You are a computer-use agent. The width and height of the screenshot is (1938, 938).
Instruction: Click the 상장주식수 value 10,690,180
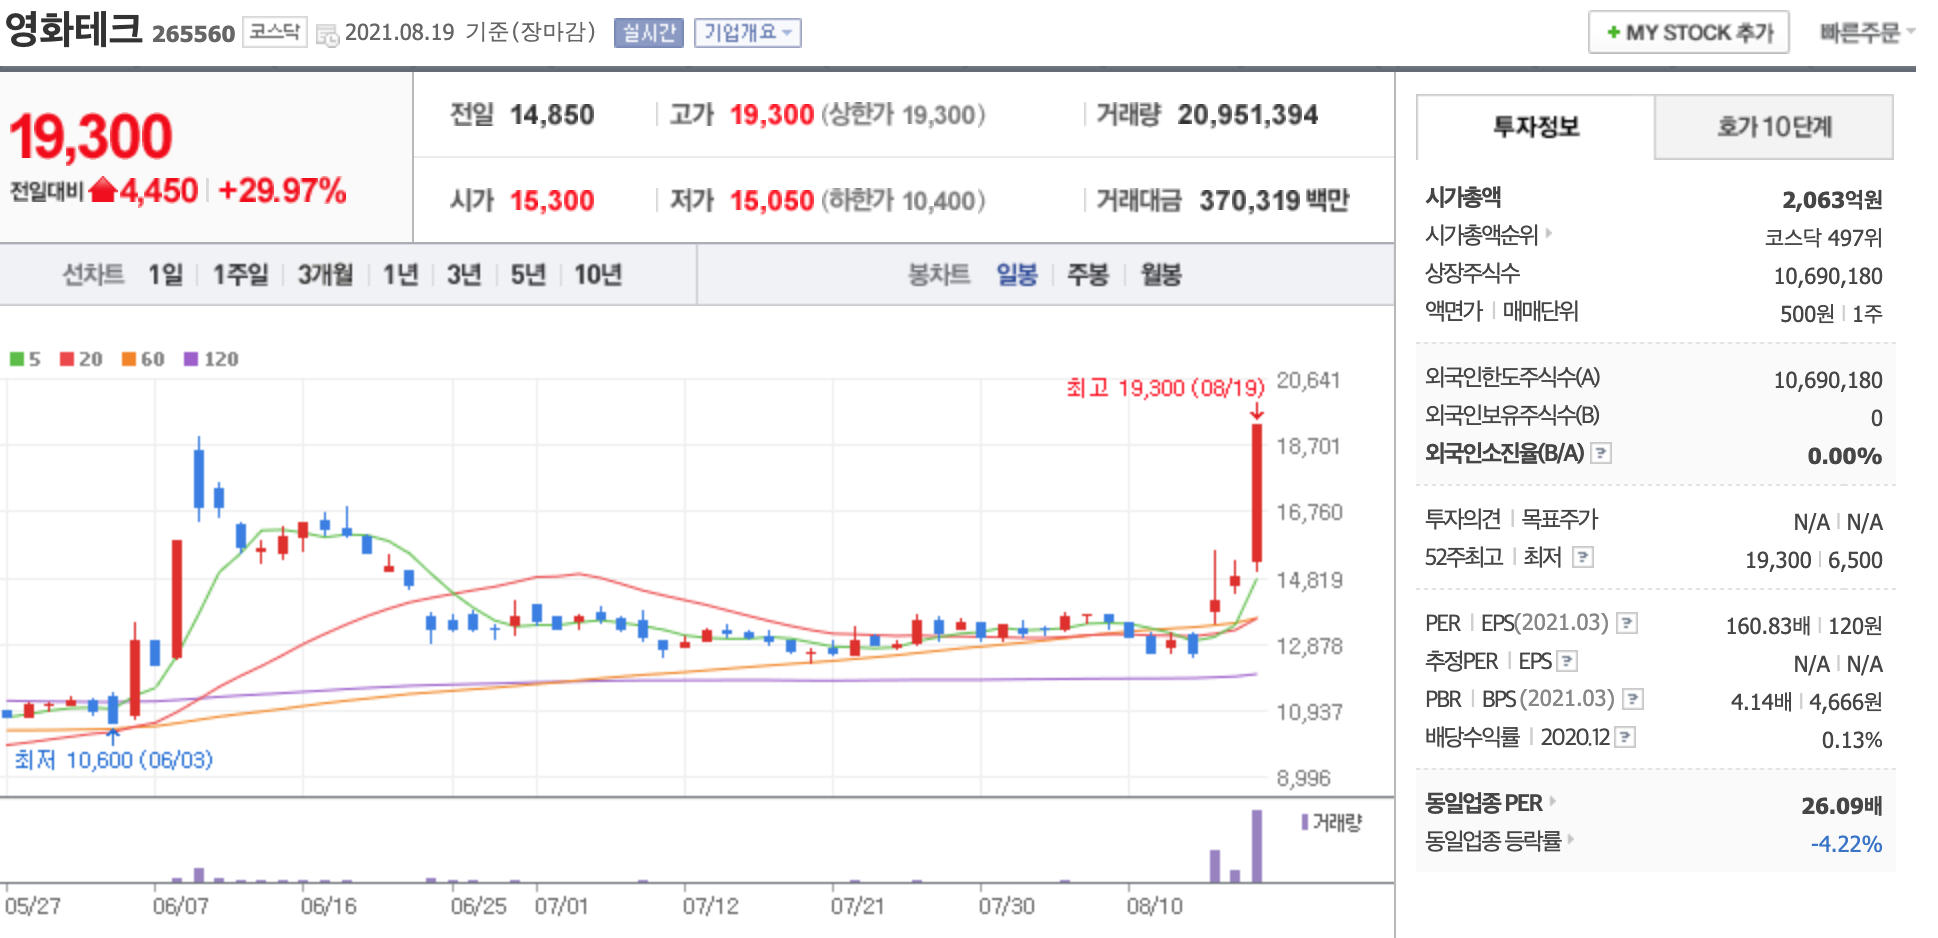(1828, 276)
